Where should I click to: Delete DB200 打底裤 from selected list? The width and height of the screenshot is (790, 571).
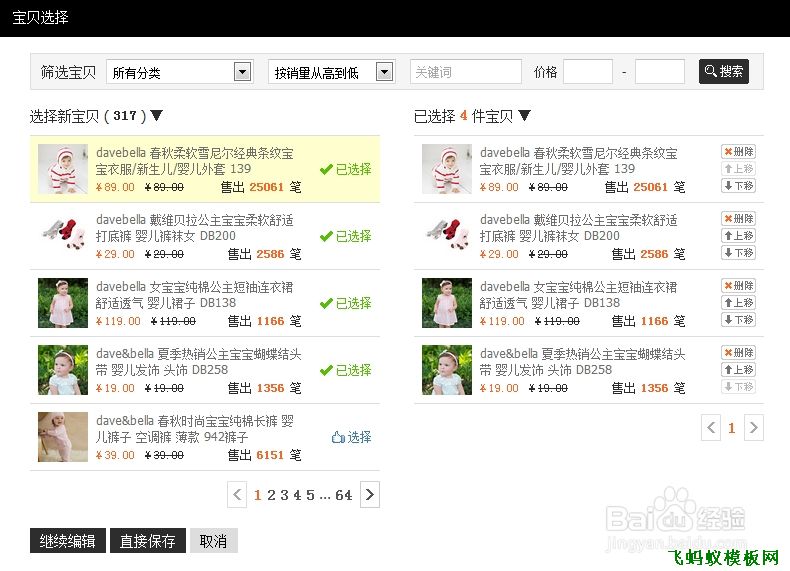[738, 219]
